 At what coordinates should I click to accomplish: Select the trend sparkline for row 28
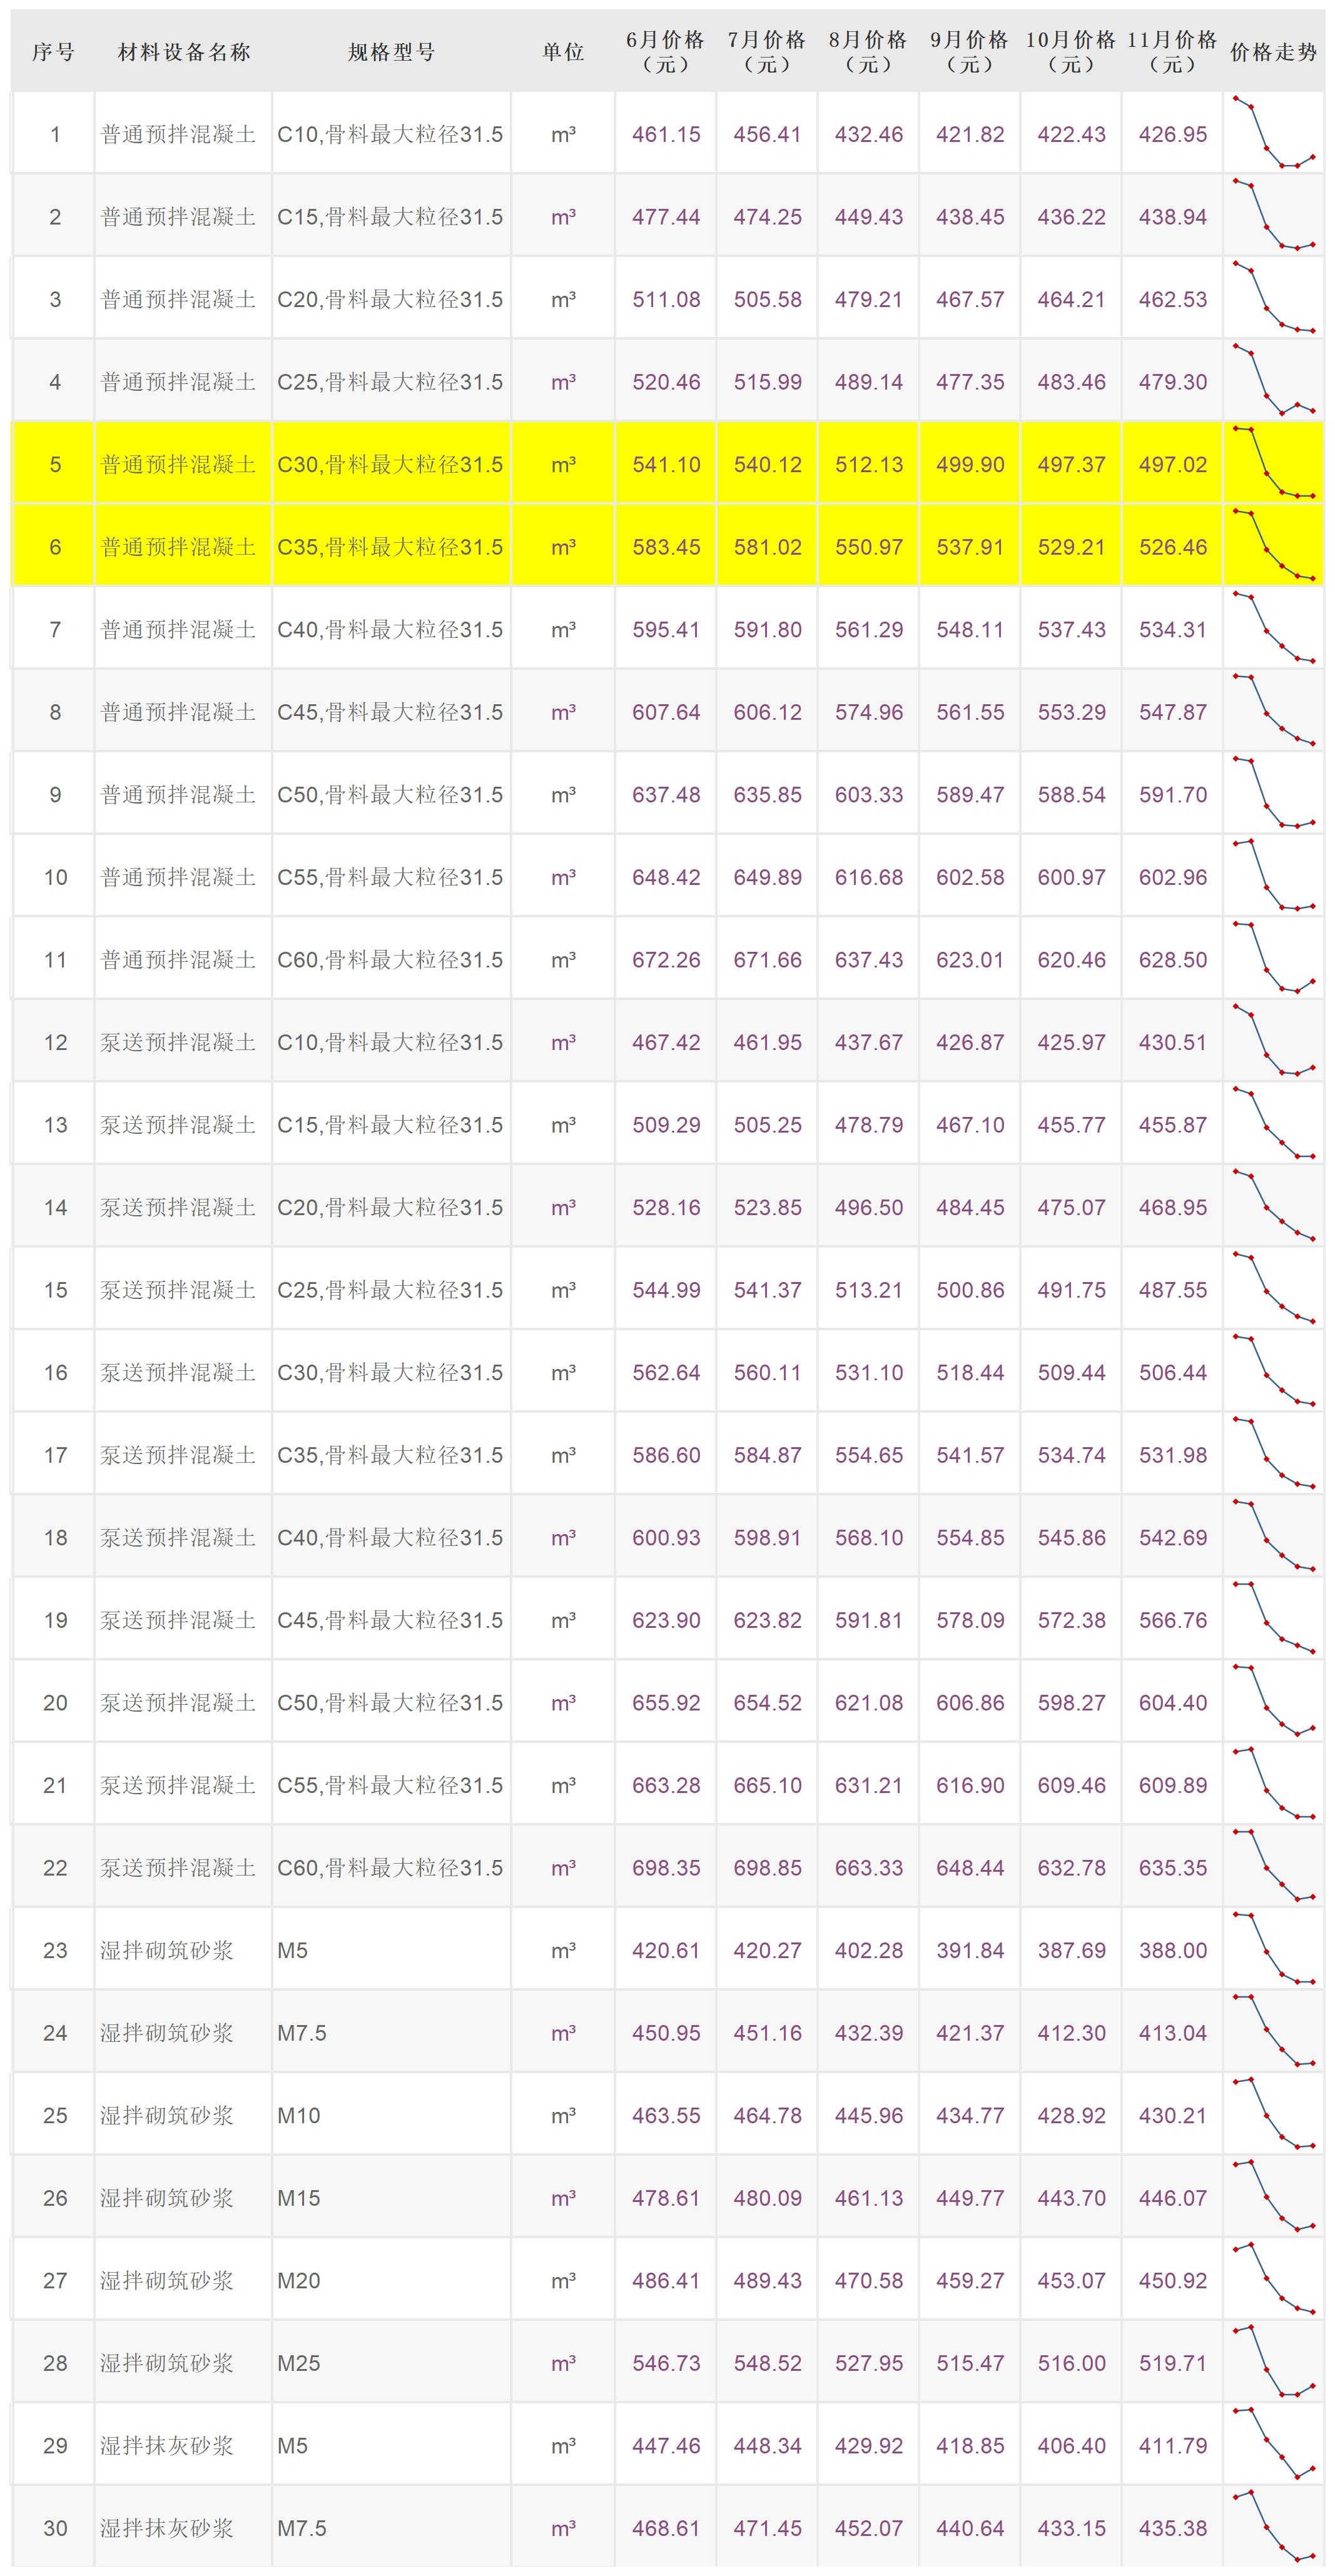tap(1273, 2362)
